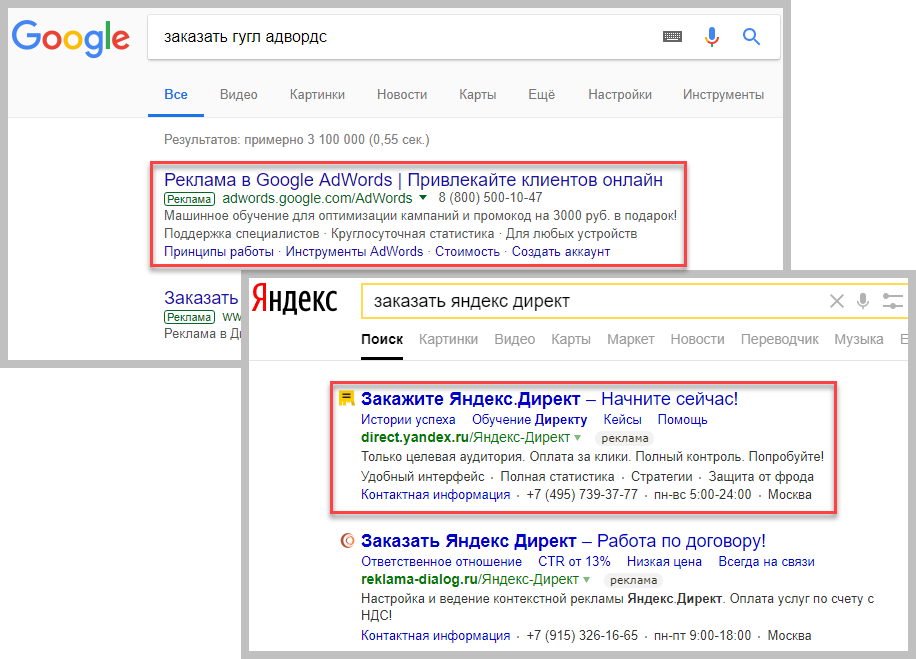Clear the Yandex search field with X
916x659 pixels.
click(x=837, y=301)
